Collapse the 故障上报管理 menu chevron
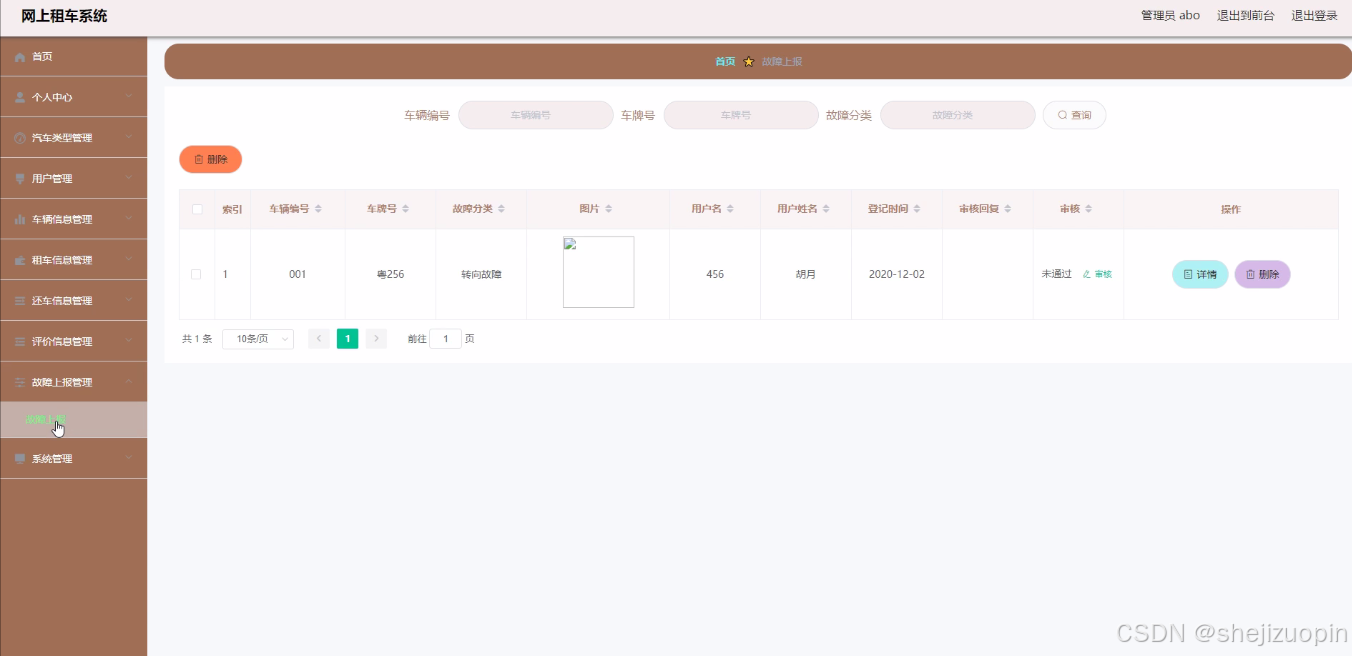The width and height of the screenshot is (1352, 656). (129, 382)
